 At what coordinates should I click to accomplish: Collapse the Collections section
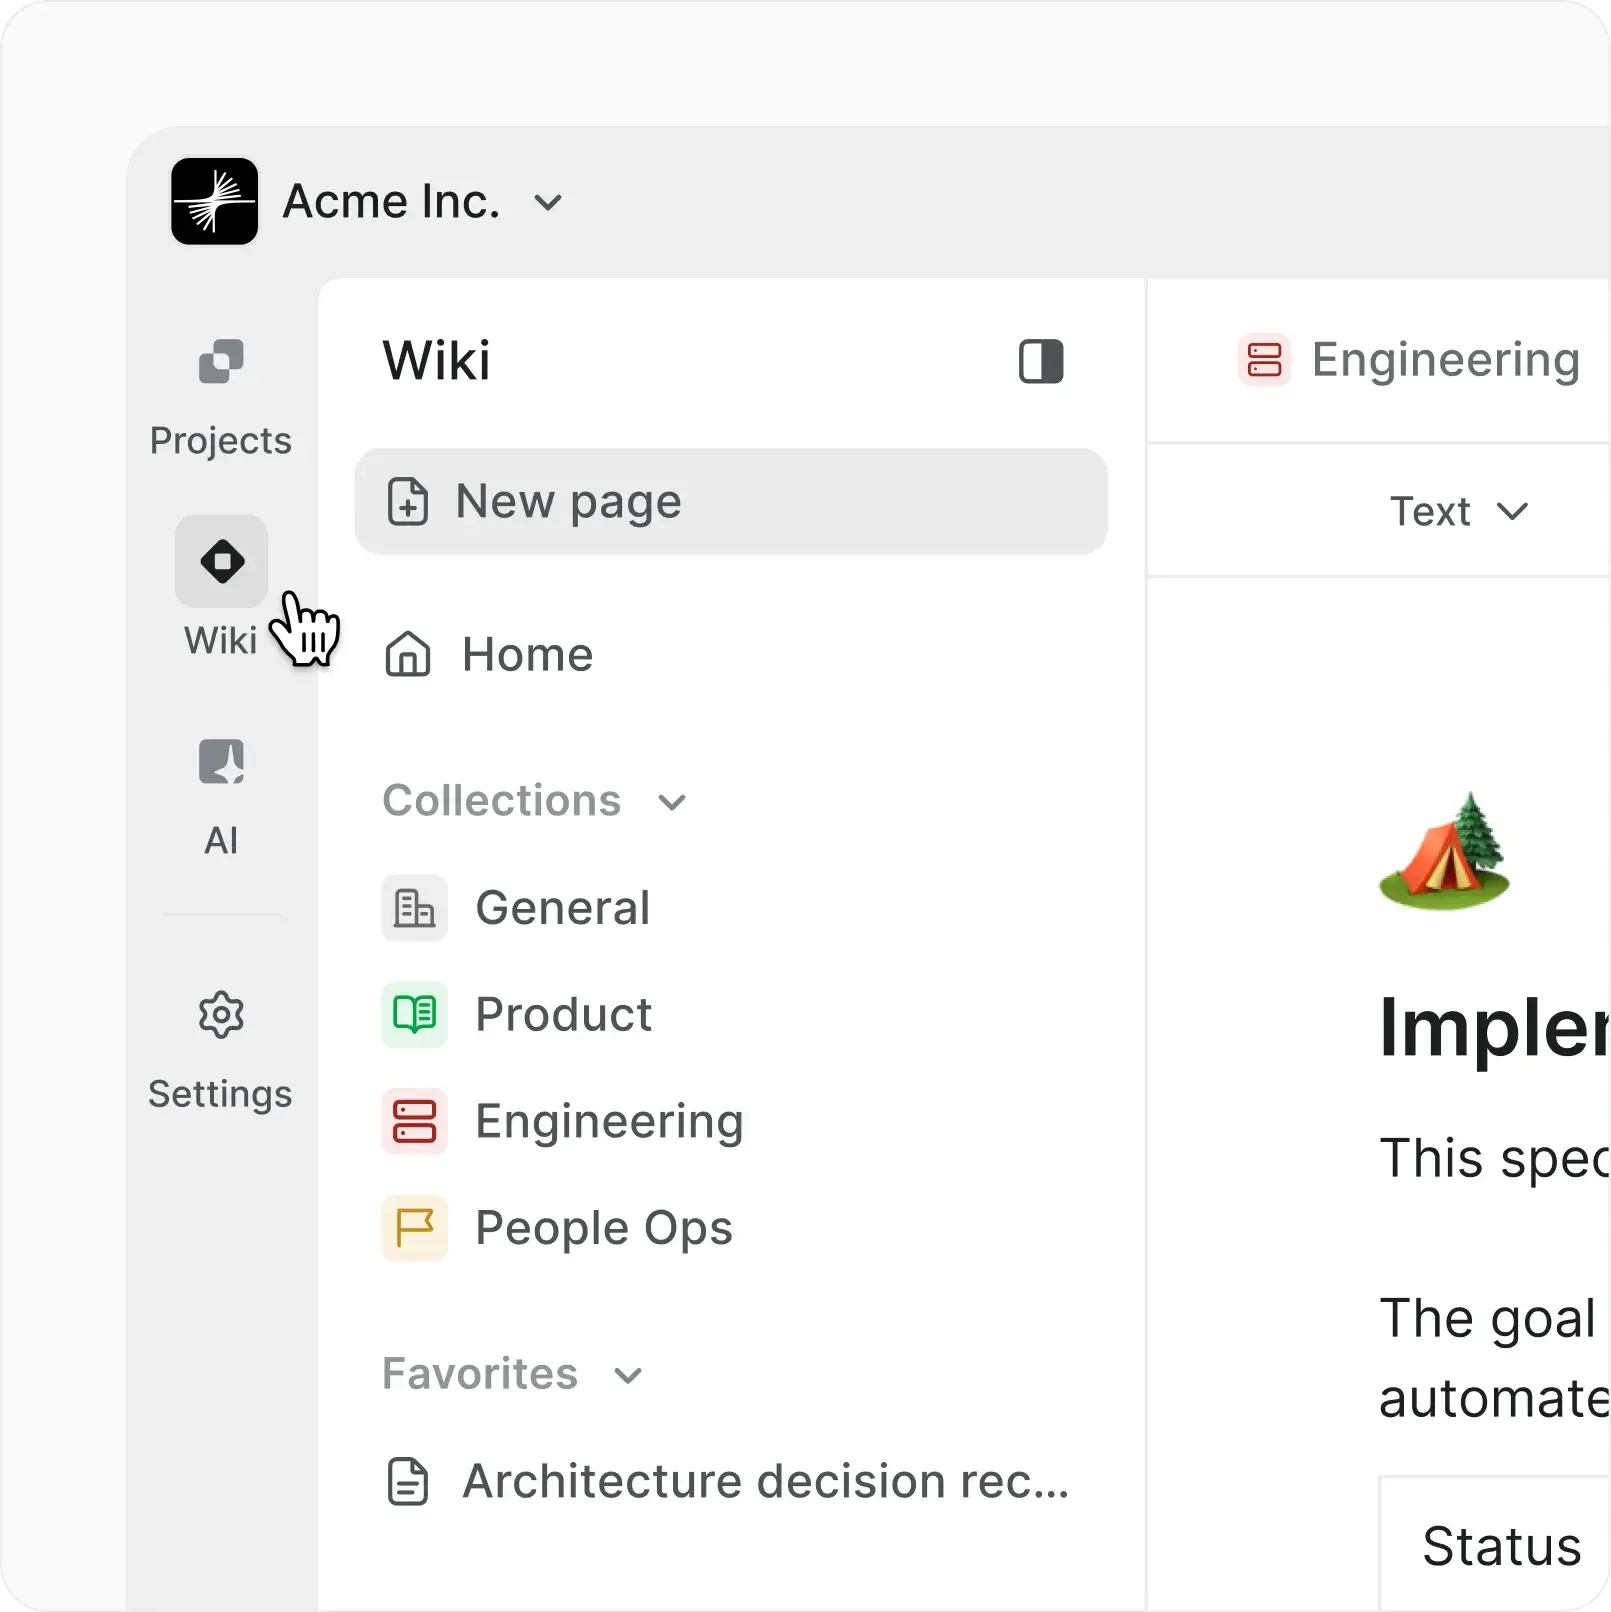point(672,802)
